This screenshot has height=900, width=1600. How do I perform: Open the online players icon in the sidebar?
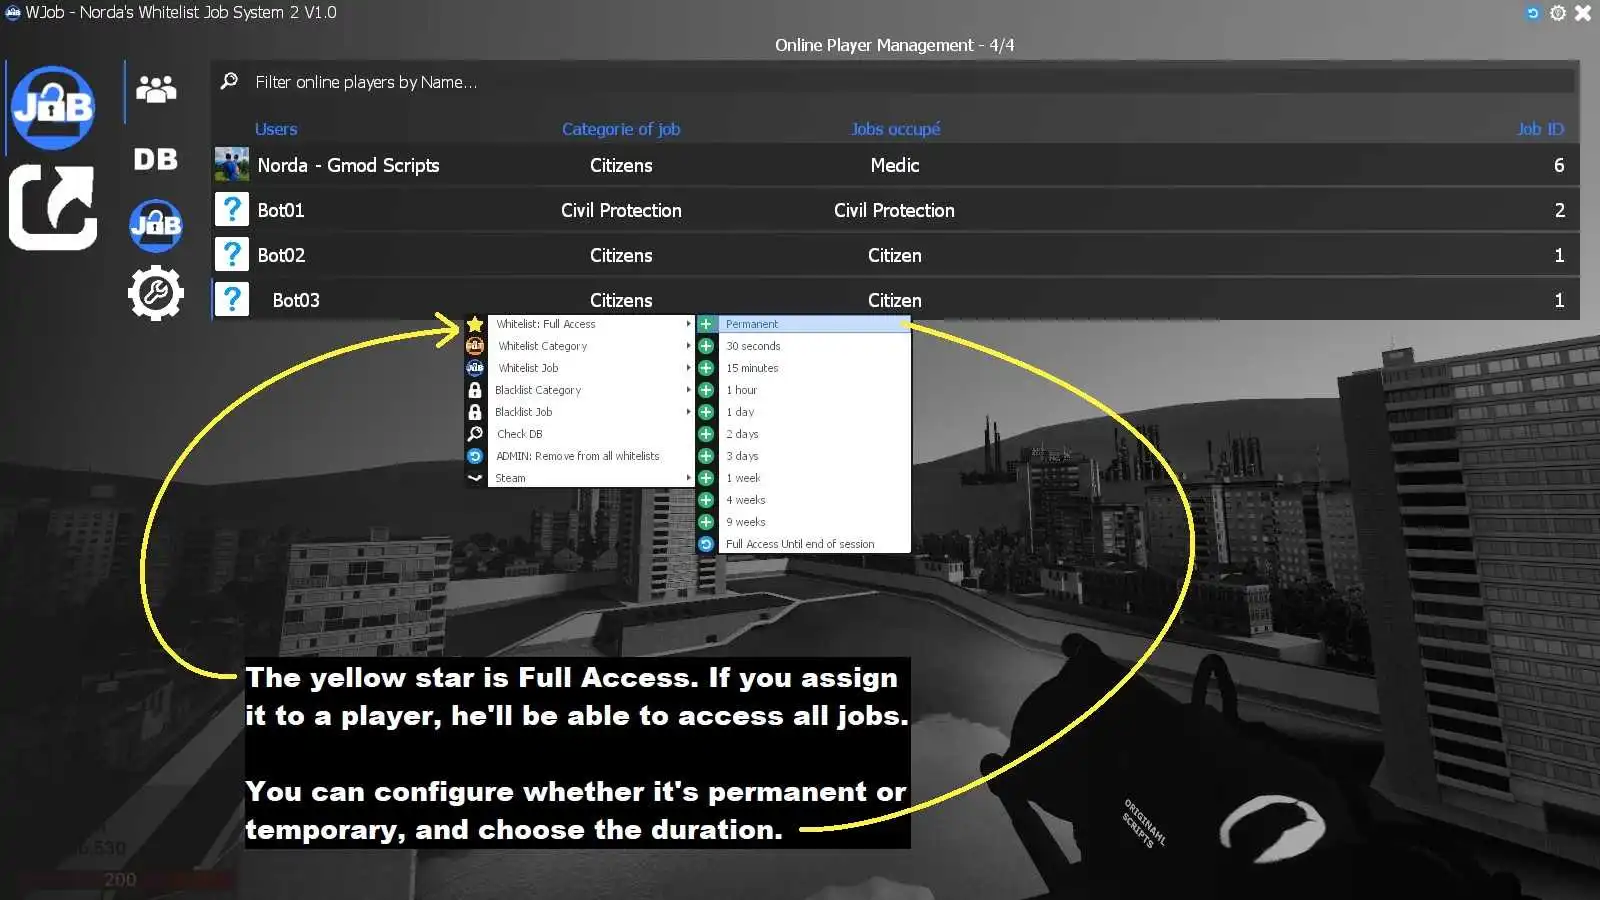pyautogui.click(x=155, y=90)
